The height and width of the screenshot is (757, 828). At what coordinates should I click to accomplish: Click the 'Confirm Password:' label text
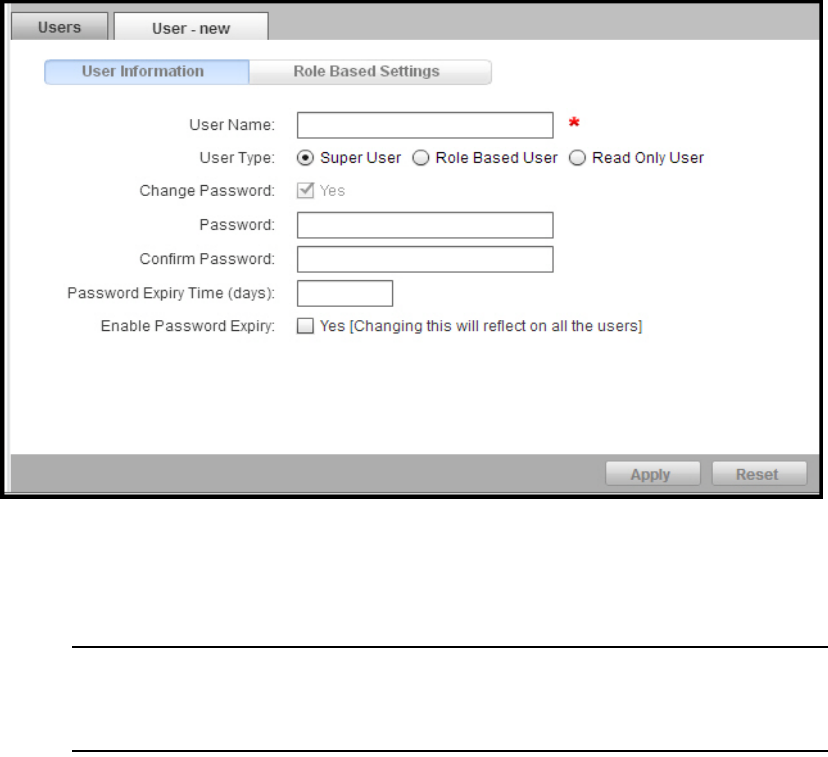pos(206,259)
